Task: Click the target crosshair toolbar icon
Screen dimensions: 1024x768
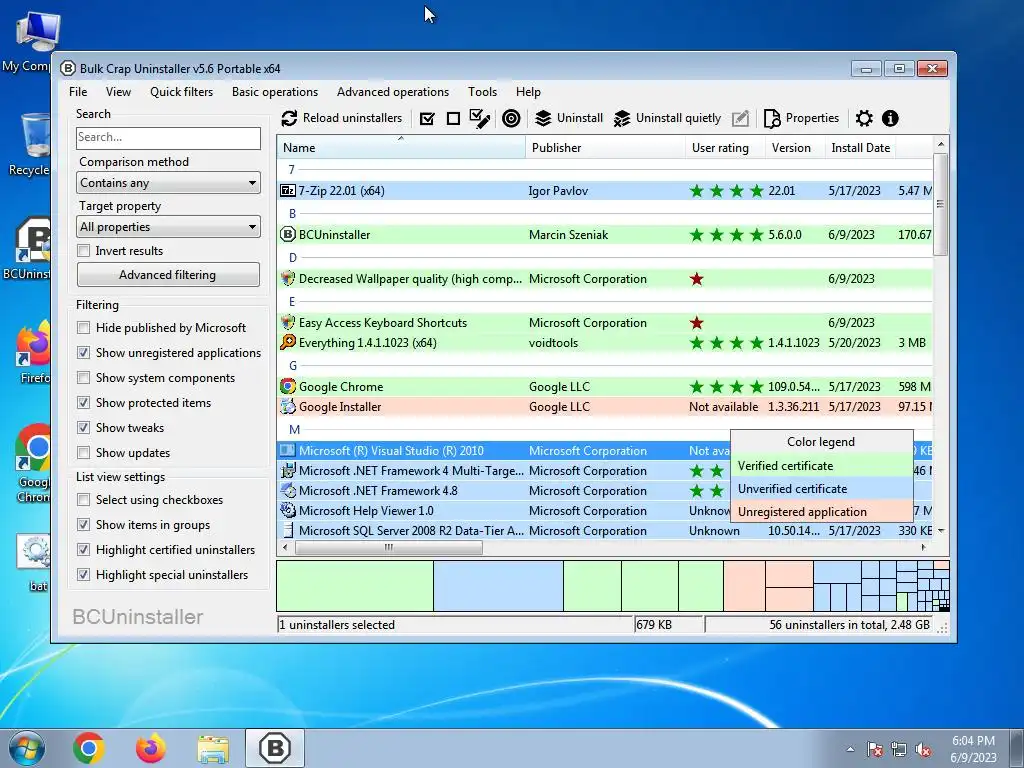Action: 511,118
